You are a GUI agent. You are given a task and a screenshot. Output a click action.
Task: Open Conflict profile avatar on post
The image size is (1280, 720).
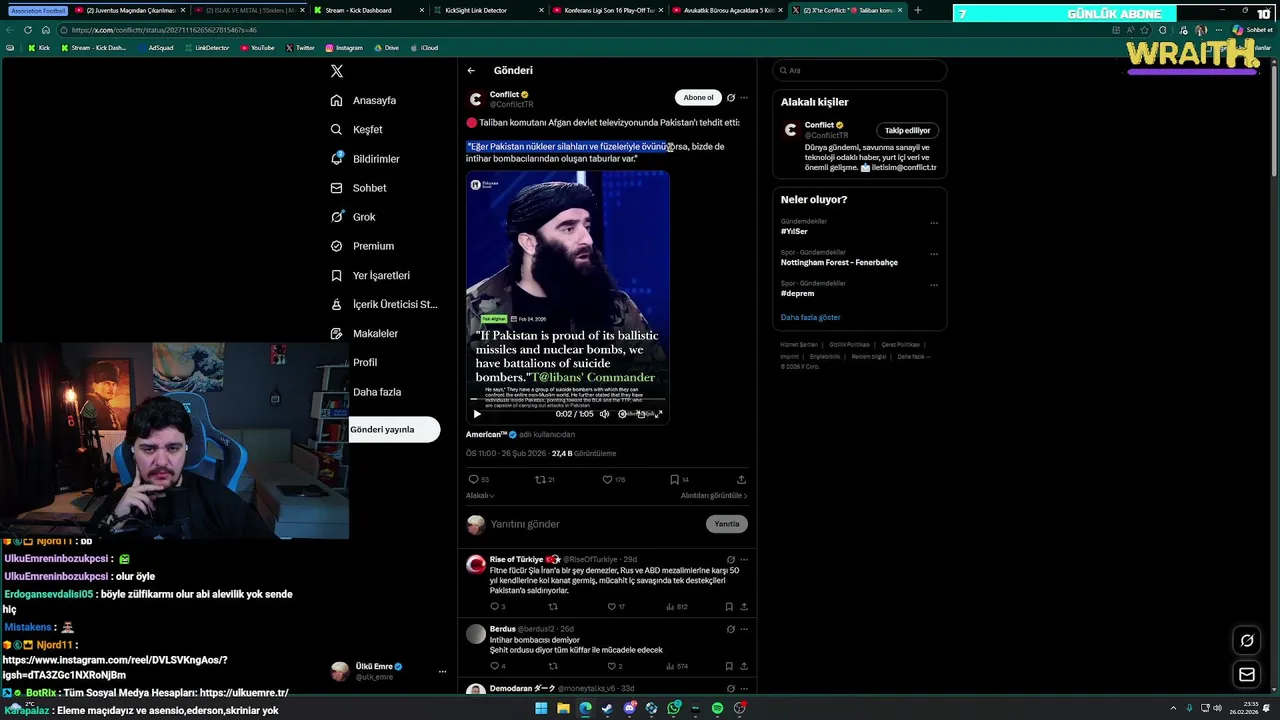[x=476, y=99]
